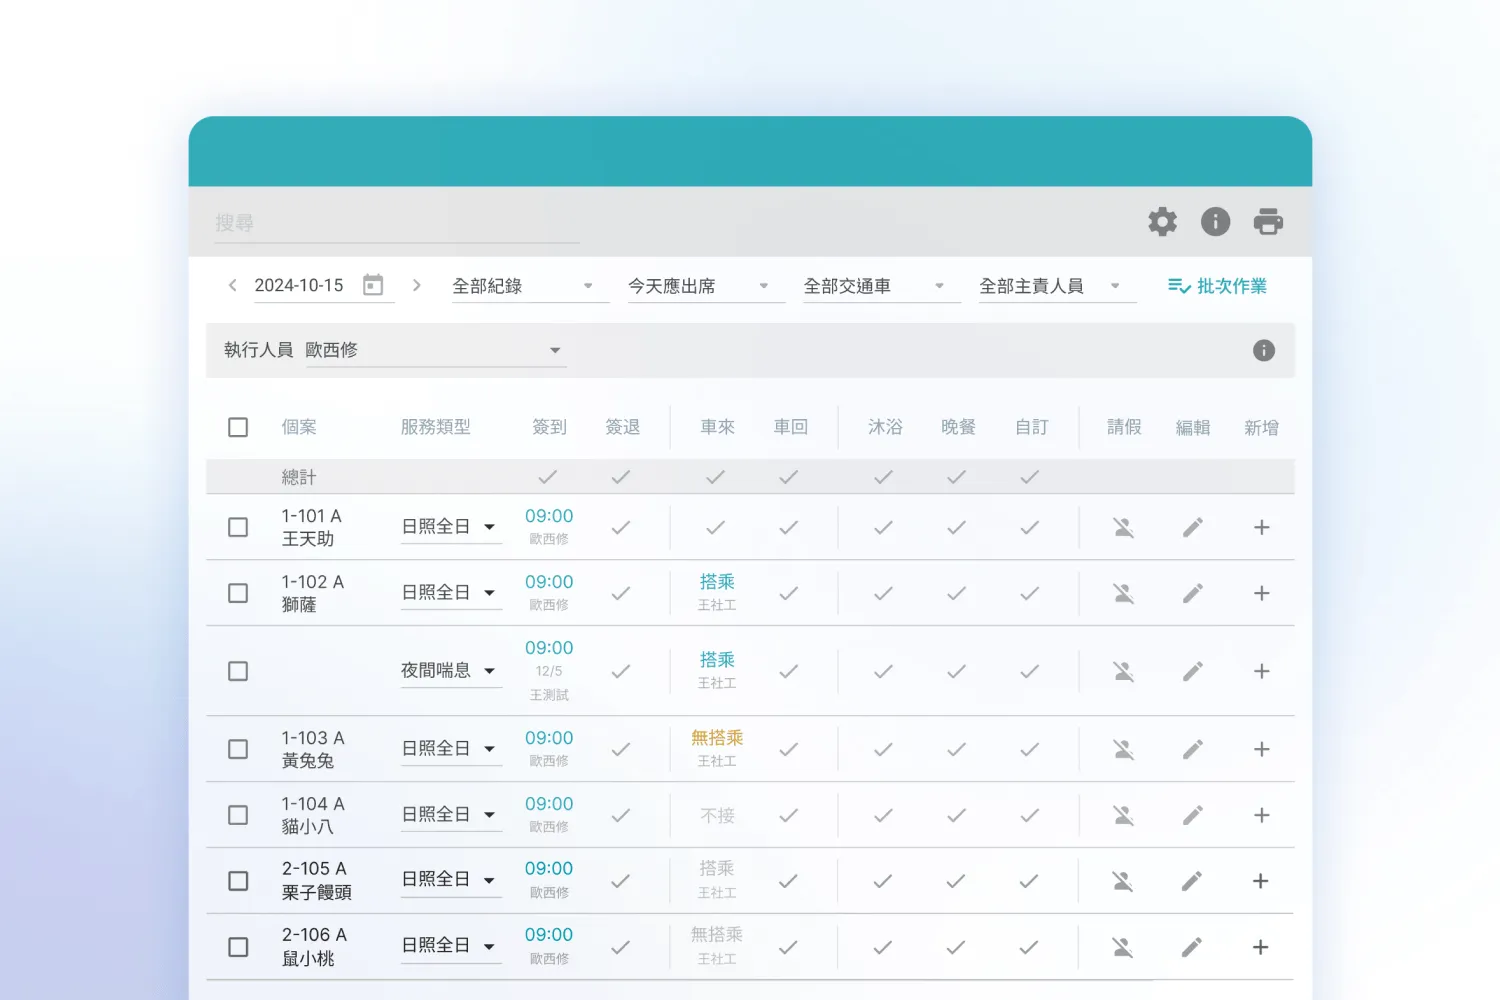Mark leave for 黃兔兔

[x=1124, y=749]
